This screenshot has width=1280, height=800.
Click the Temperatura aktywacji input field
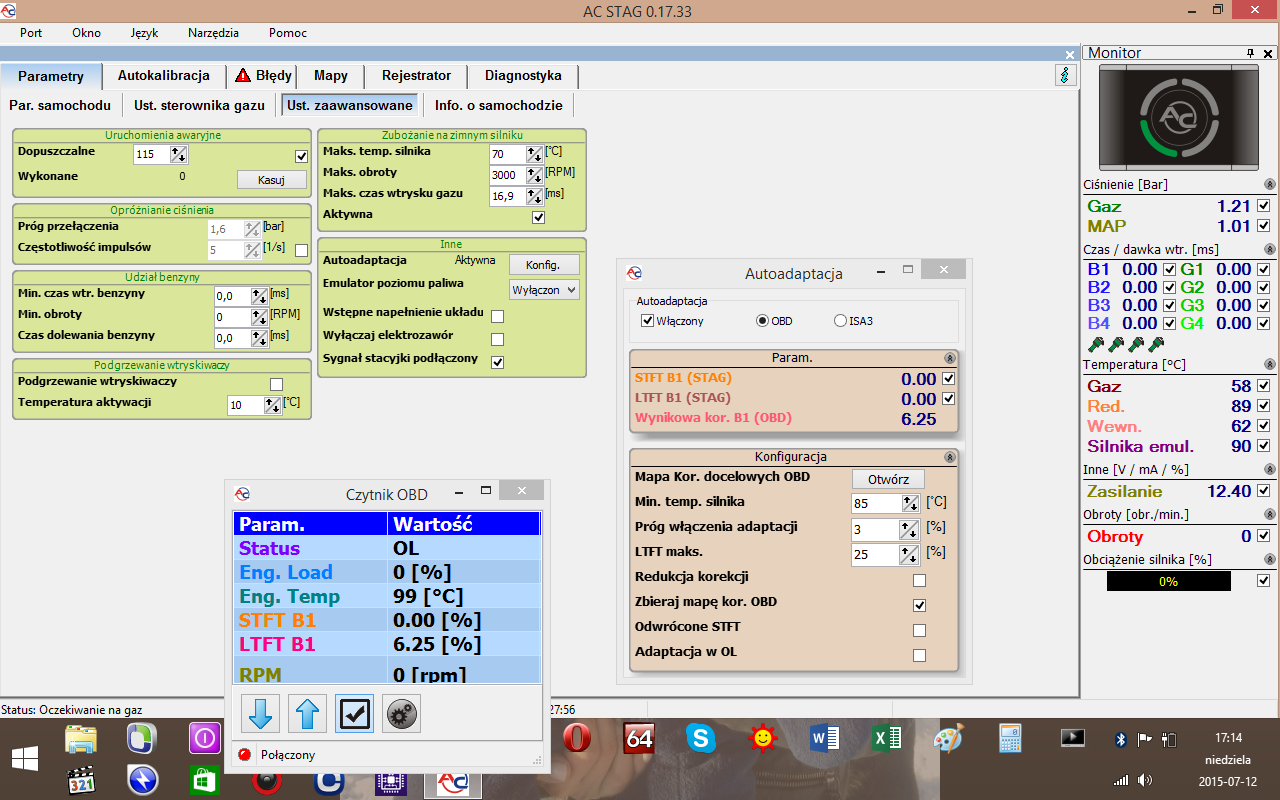click(246, 405)
